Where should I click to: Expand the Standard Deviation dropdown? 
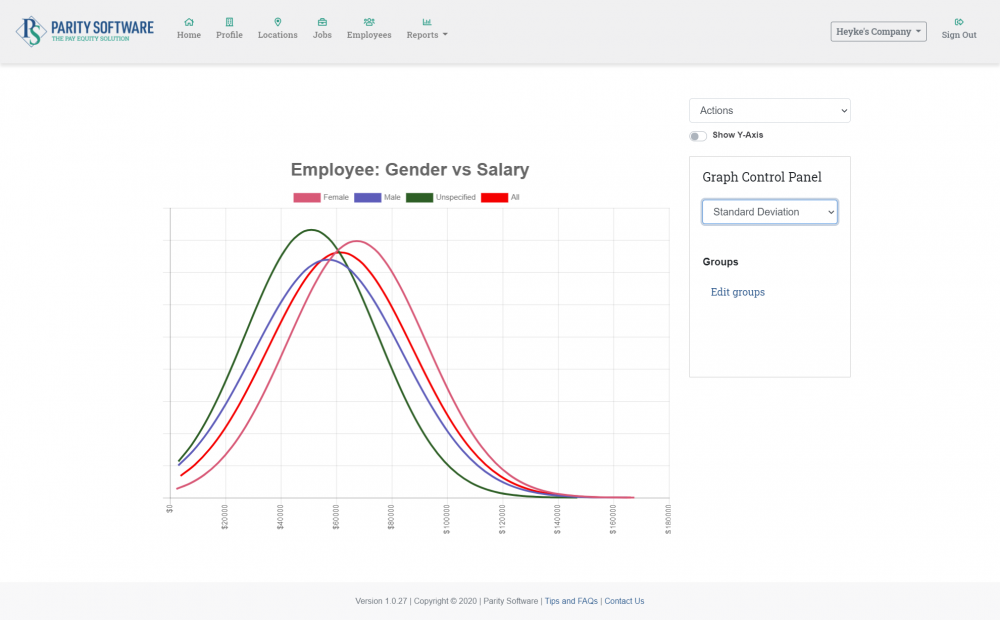pos(769,212)
